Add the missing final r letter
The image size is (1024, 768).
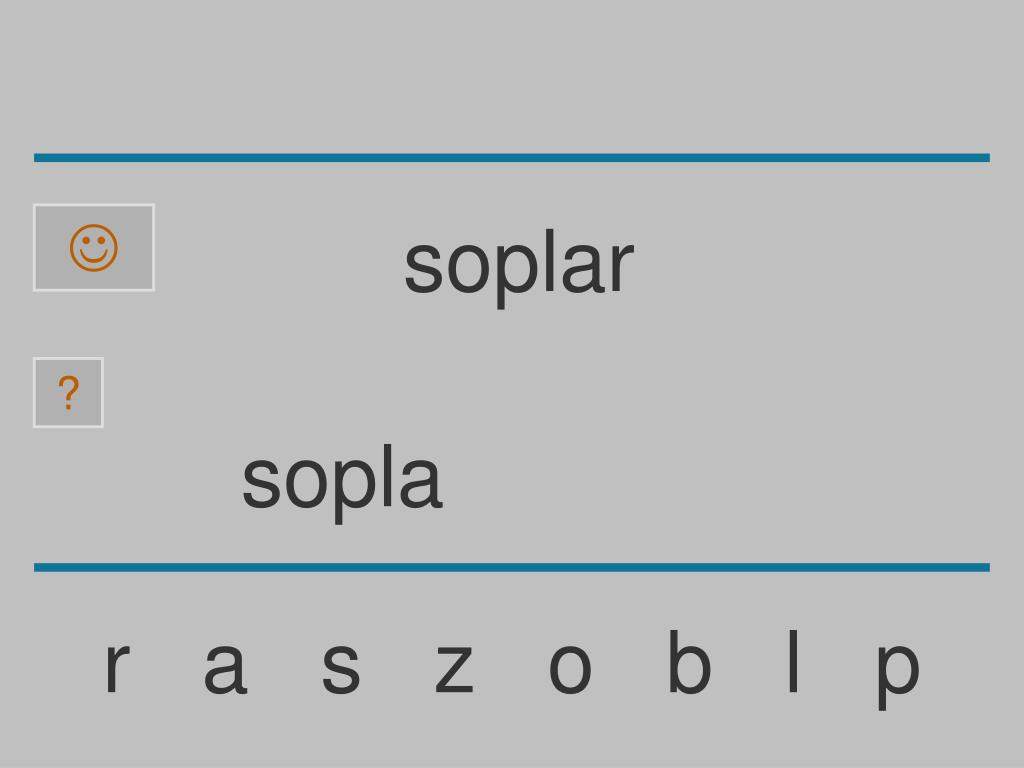(x=117, y=667)
